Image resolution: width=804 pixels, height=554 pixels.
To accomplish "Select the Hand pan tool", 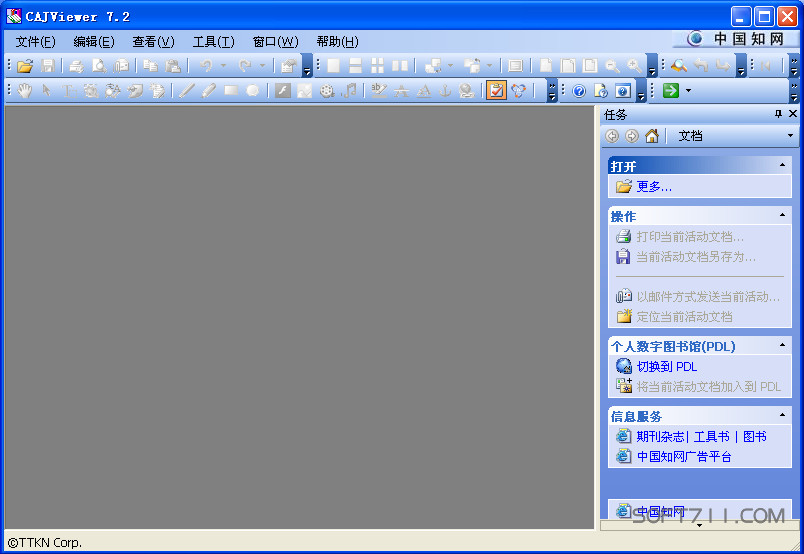I will 24,91.
